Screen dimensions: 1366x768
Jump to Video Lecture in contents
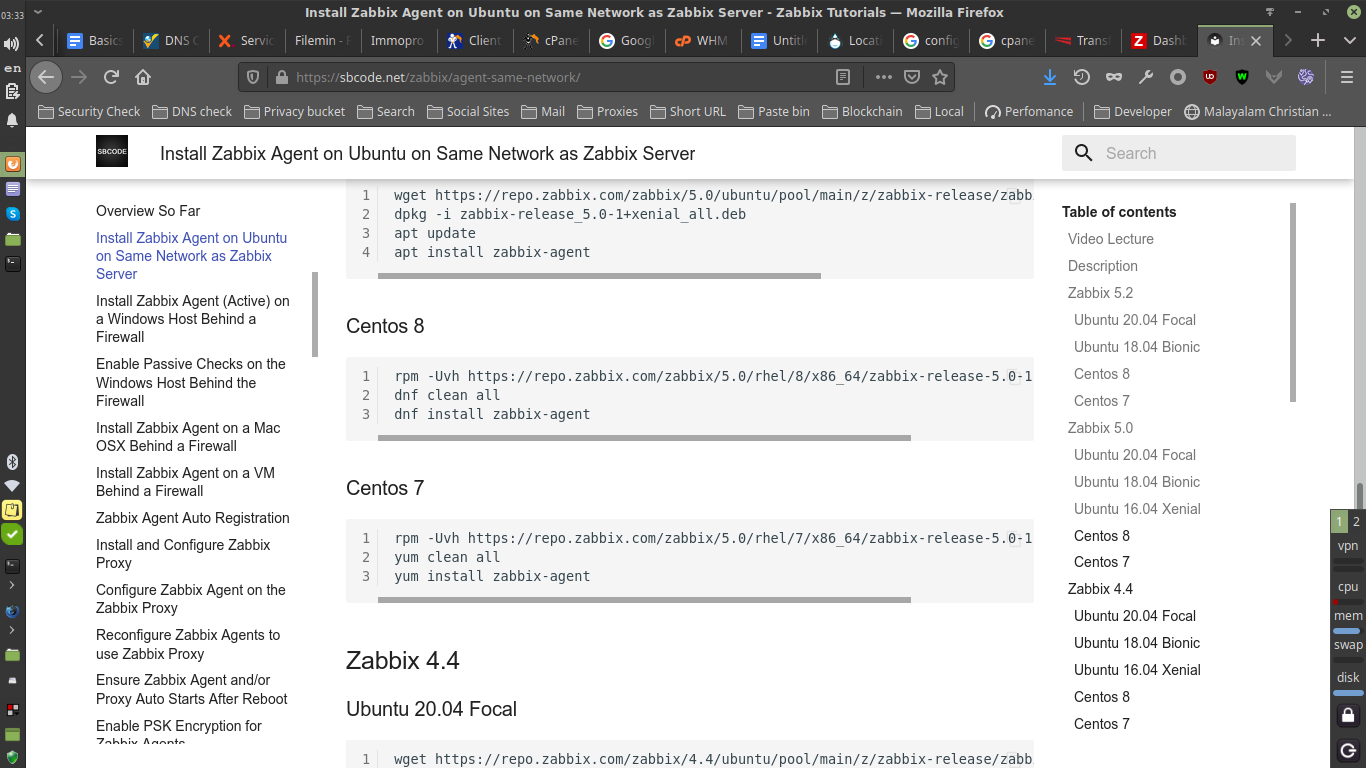pyautogui.click(x=1111, y=239)
